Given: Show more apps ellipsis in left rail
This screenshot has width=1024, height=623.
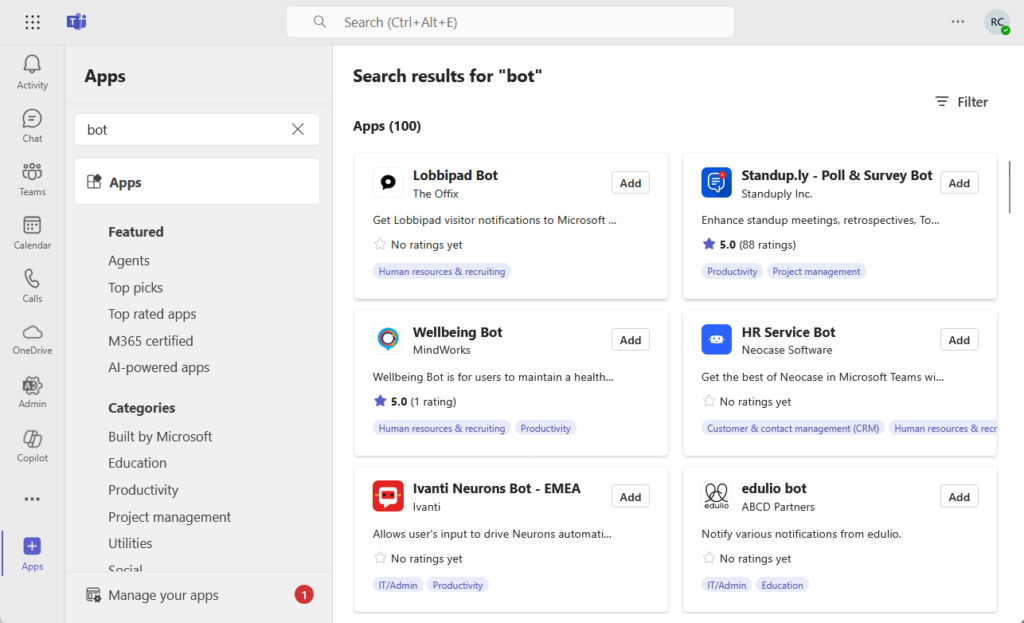Looking at the screenshot, I should 32,499.
